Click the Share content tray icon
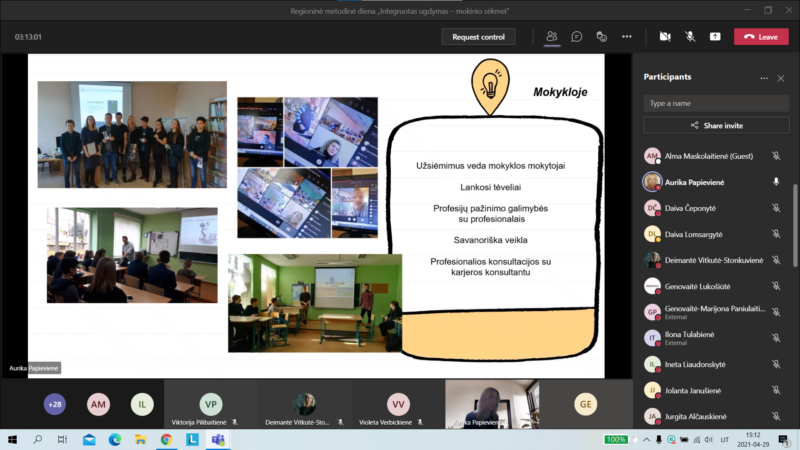This screenshot has width=800, height=450. [715, 37]
